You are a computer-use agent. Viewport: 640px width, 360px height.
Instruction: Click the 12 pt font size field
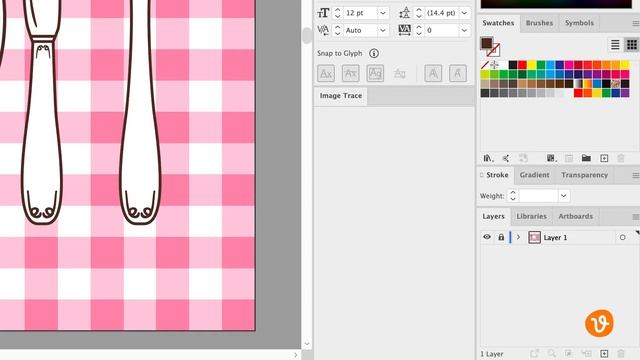tap(360, 13)
